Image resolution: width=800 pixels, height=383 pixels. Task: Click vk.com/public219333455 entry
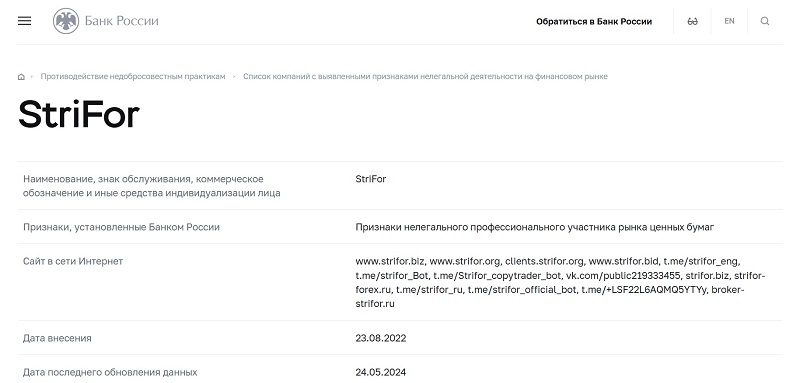(x=623, y=276)
